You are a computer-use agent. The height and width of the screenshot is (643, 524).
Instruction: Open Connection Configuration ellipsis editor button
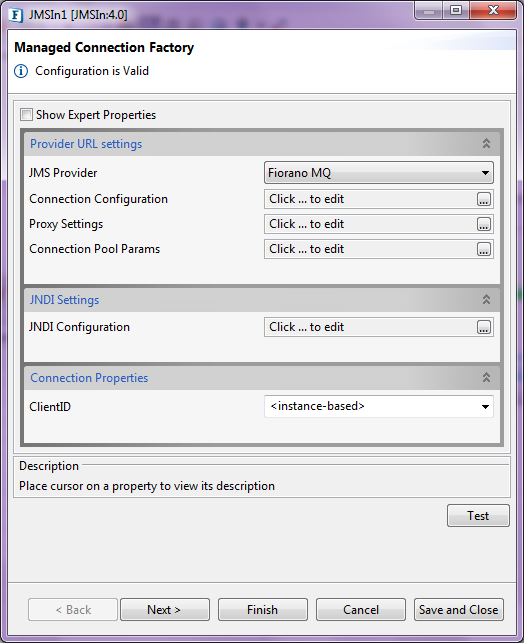(x=484, y=199)
